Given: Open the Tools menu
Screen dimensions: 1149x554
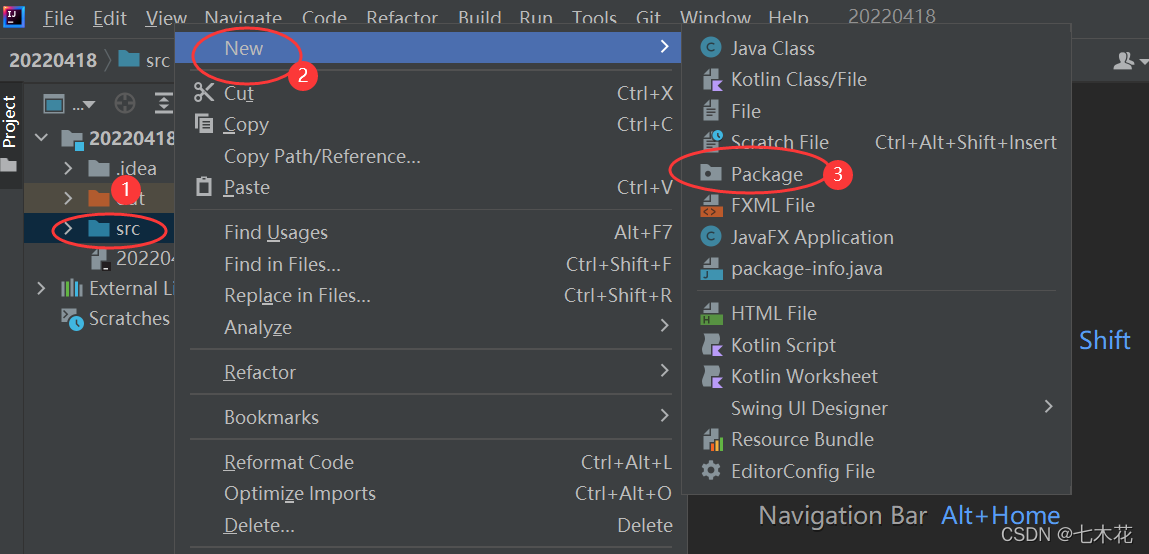Looking at the screenshot, I should tap(594, 18).
